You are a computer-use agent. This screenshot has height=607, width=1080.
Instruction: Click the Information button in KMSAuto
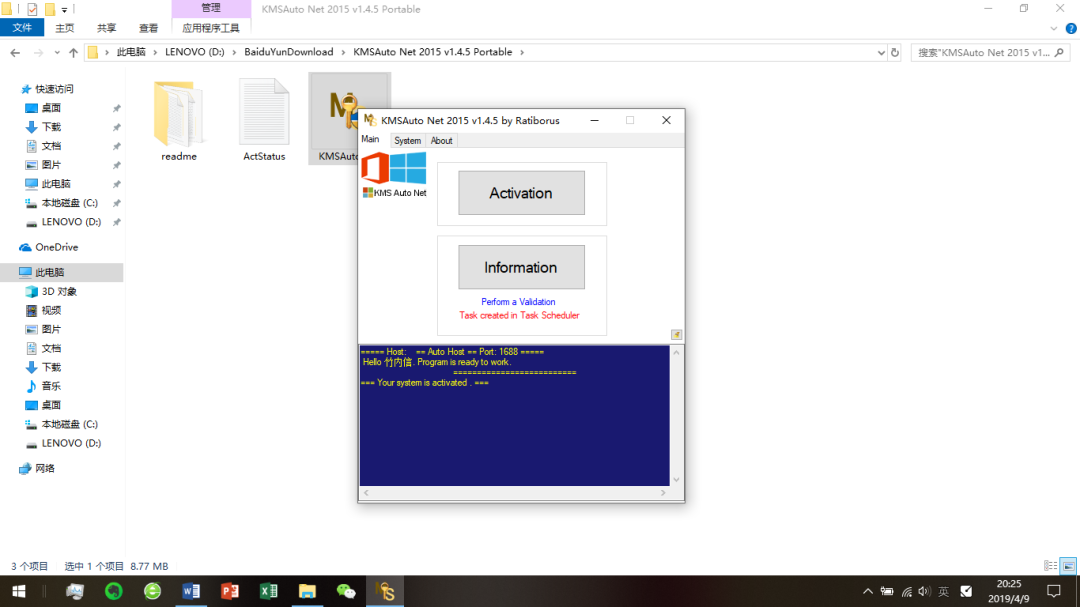click(x=521, y=267)
